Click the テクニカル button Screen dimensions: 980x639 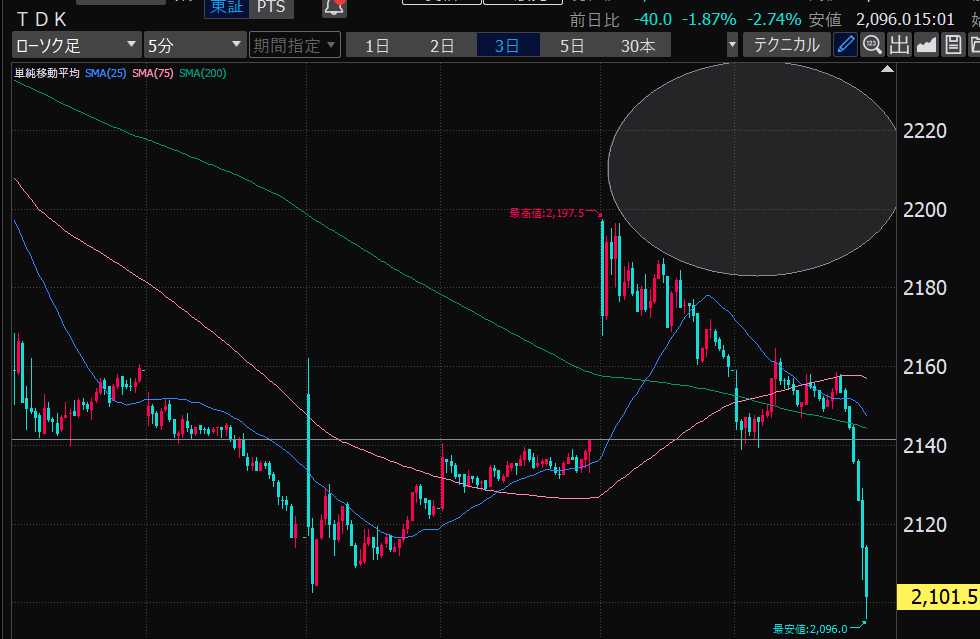click(786, 45)
